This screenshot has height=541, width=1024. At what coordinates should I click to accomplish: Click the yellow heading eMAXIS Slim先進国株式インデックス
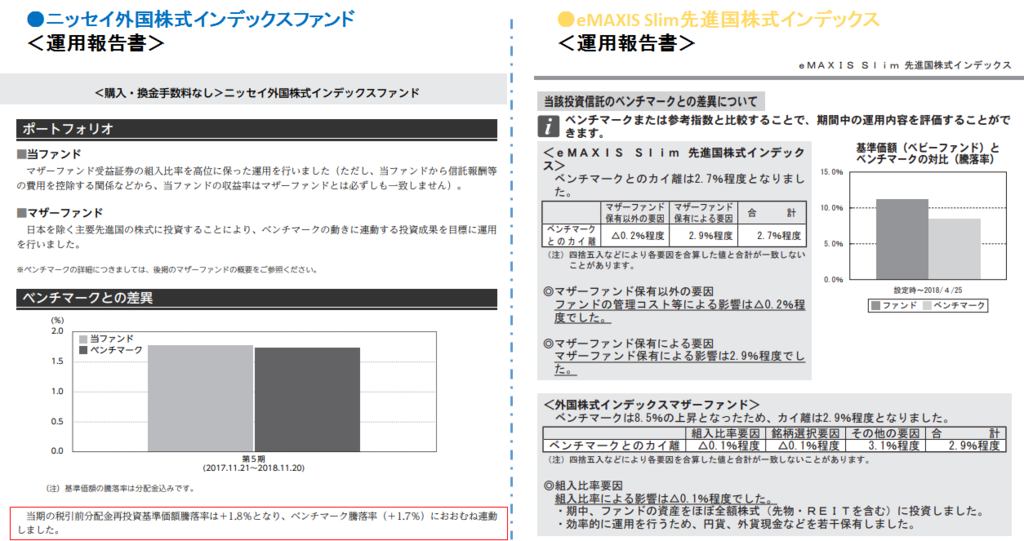click(x=728, y=20)
